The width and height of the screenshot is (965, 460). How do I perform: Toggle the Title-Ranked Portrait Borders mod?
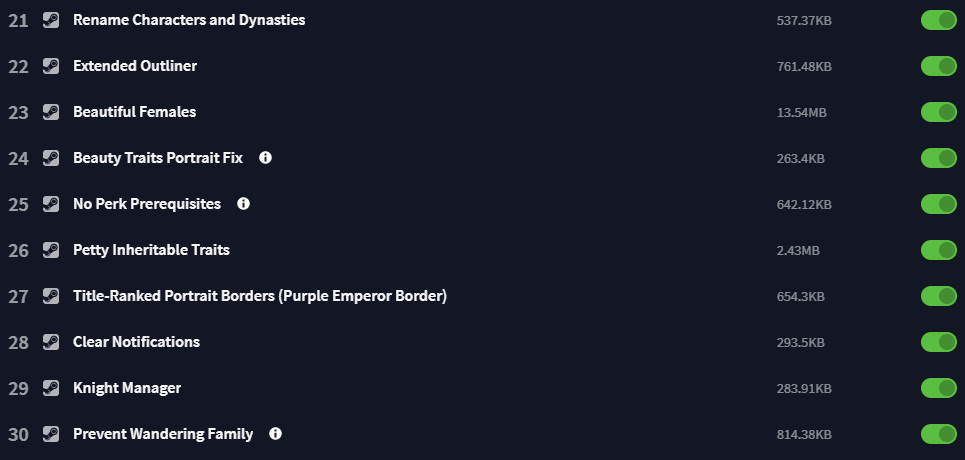[x=939, y=296]
